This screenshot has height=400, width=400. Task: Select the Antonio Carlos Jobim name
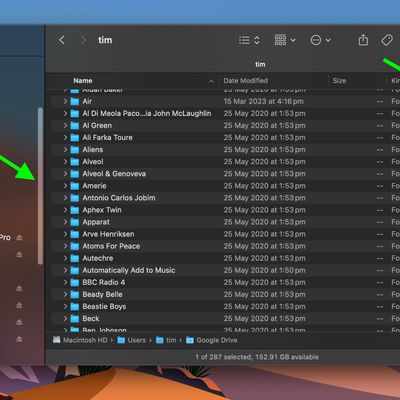[x=119, y=198]
